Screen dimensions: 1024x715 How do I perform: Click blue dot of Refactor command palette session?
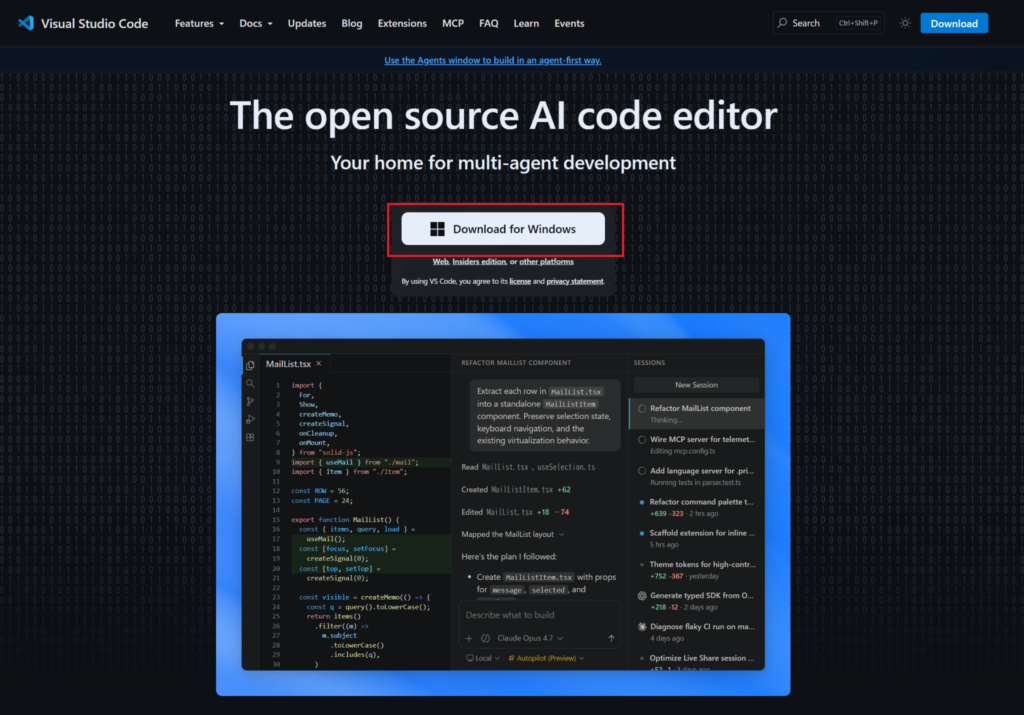(642, 502)
